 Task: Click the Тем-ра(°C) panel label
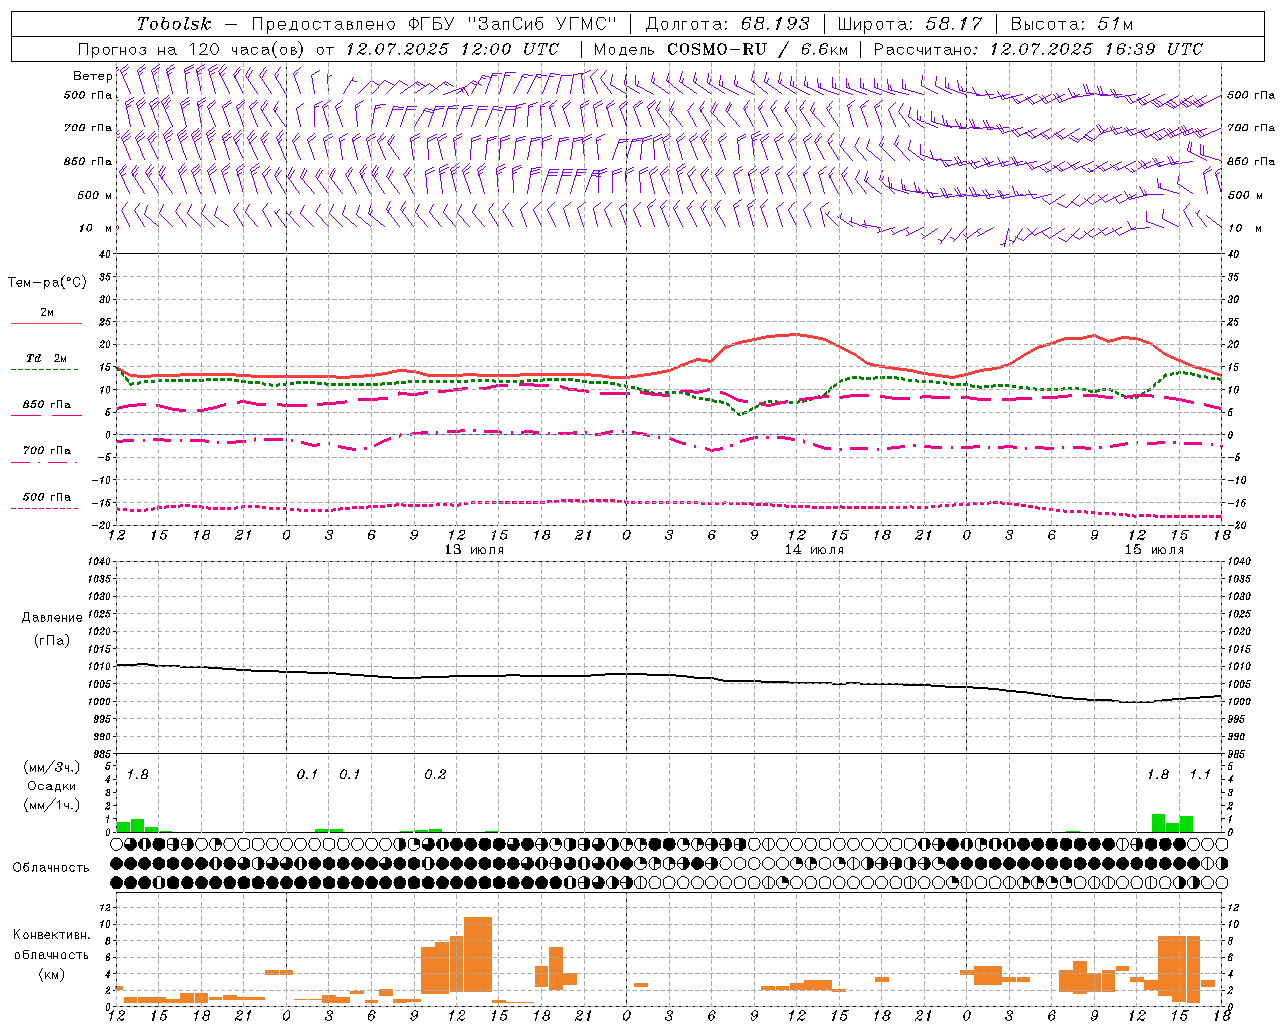(x=47, y=283)
